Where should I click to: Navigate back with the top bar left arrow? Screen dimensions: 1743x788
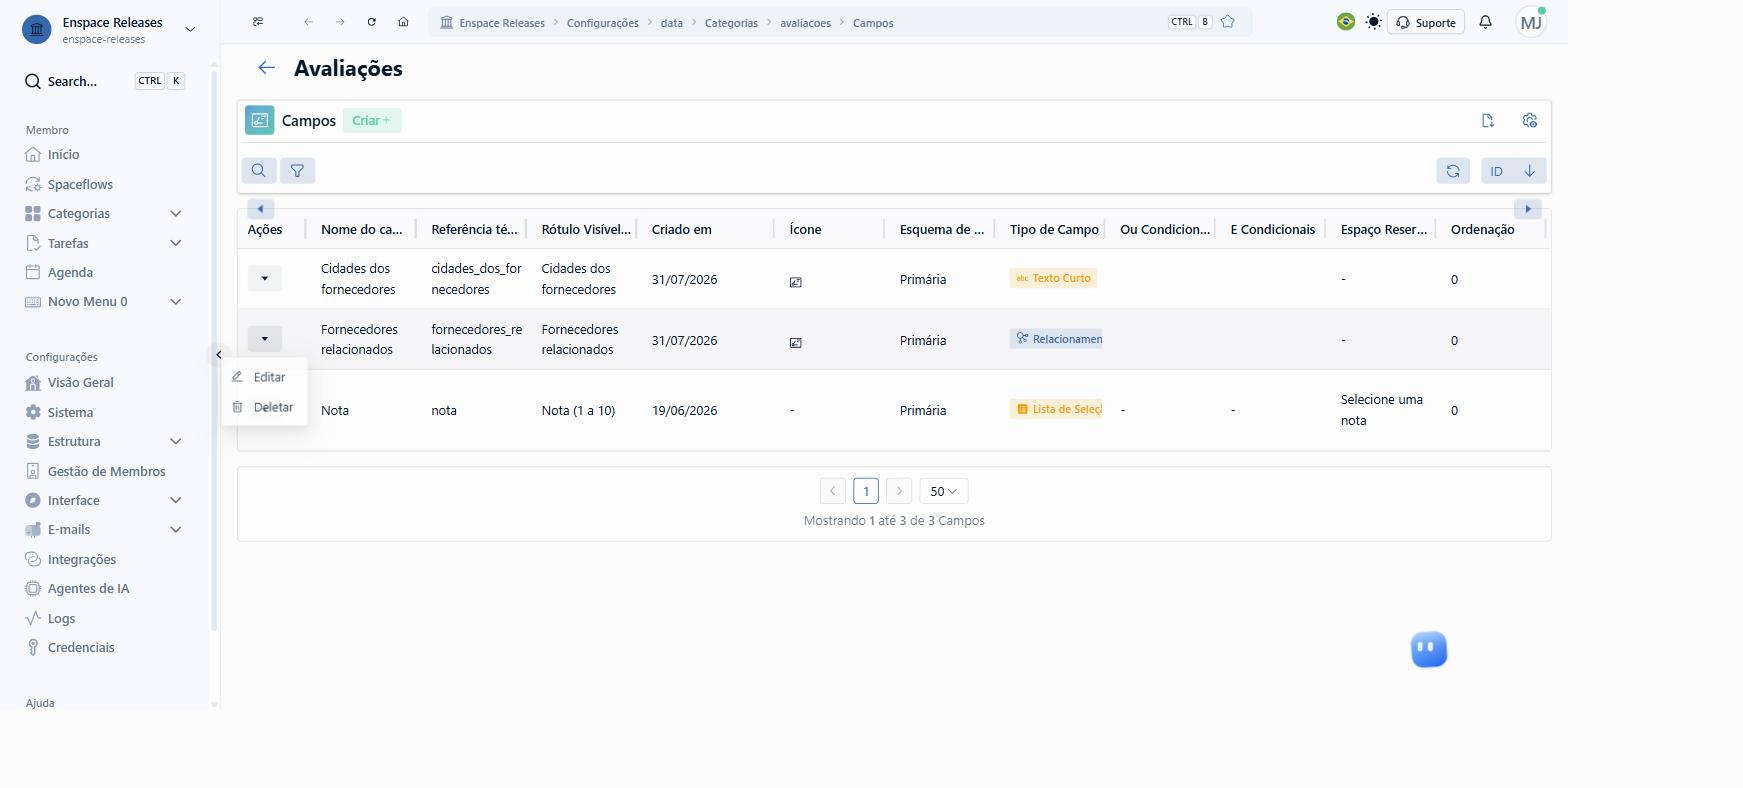(x=308, y=22)
